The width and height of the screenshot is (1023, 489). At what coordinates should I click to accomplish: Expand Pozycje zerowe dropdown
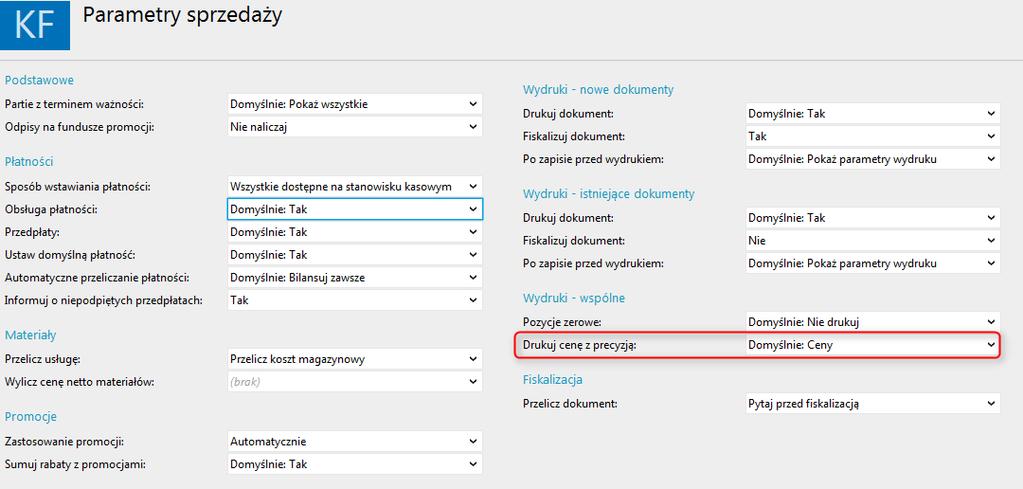coord(872,321)
